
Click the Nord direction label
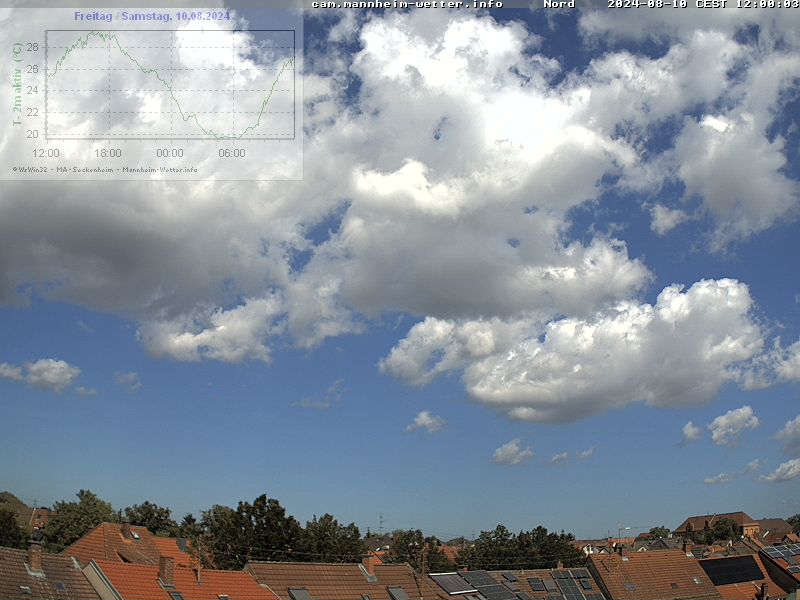point(559,4)
